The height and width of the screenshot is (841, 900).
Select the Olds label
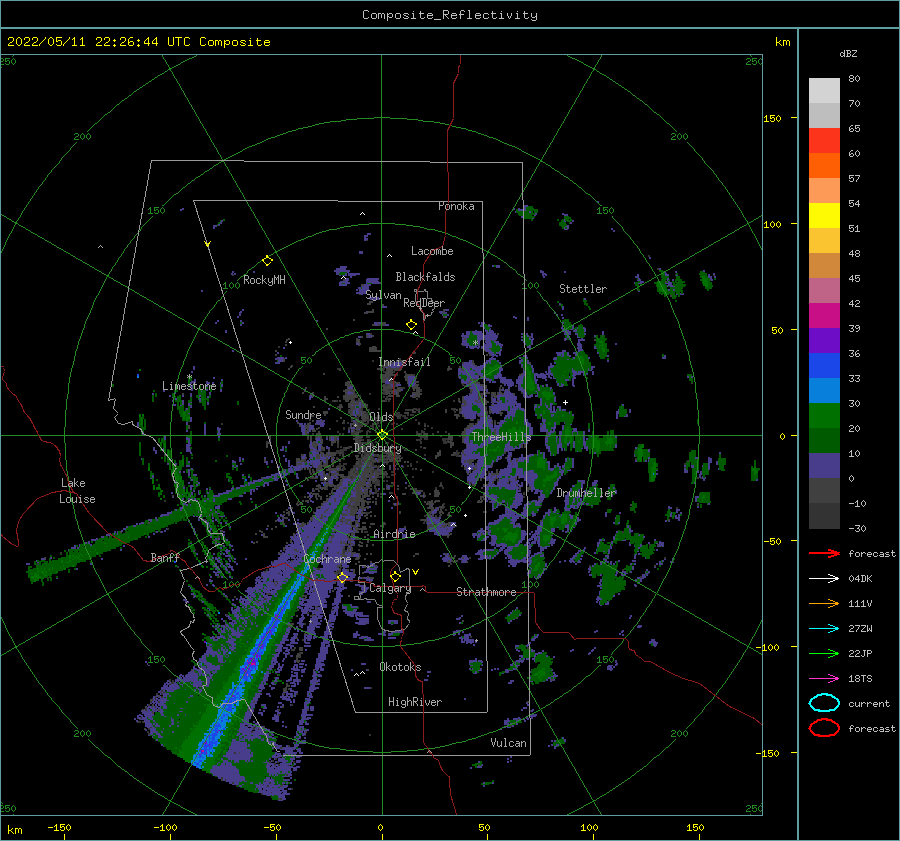pos(381,417)
